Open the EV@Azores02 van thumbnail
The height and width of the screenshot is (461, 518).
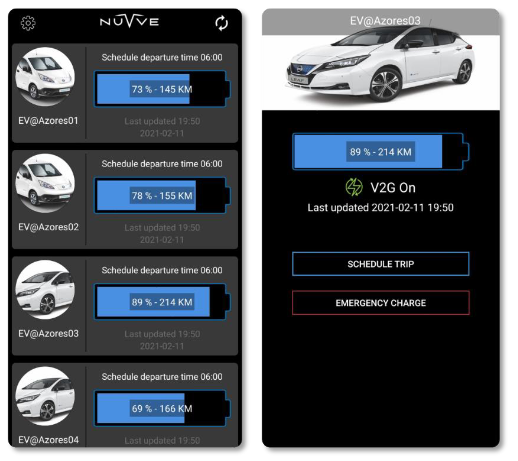(x=45, y=183)
